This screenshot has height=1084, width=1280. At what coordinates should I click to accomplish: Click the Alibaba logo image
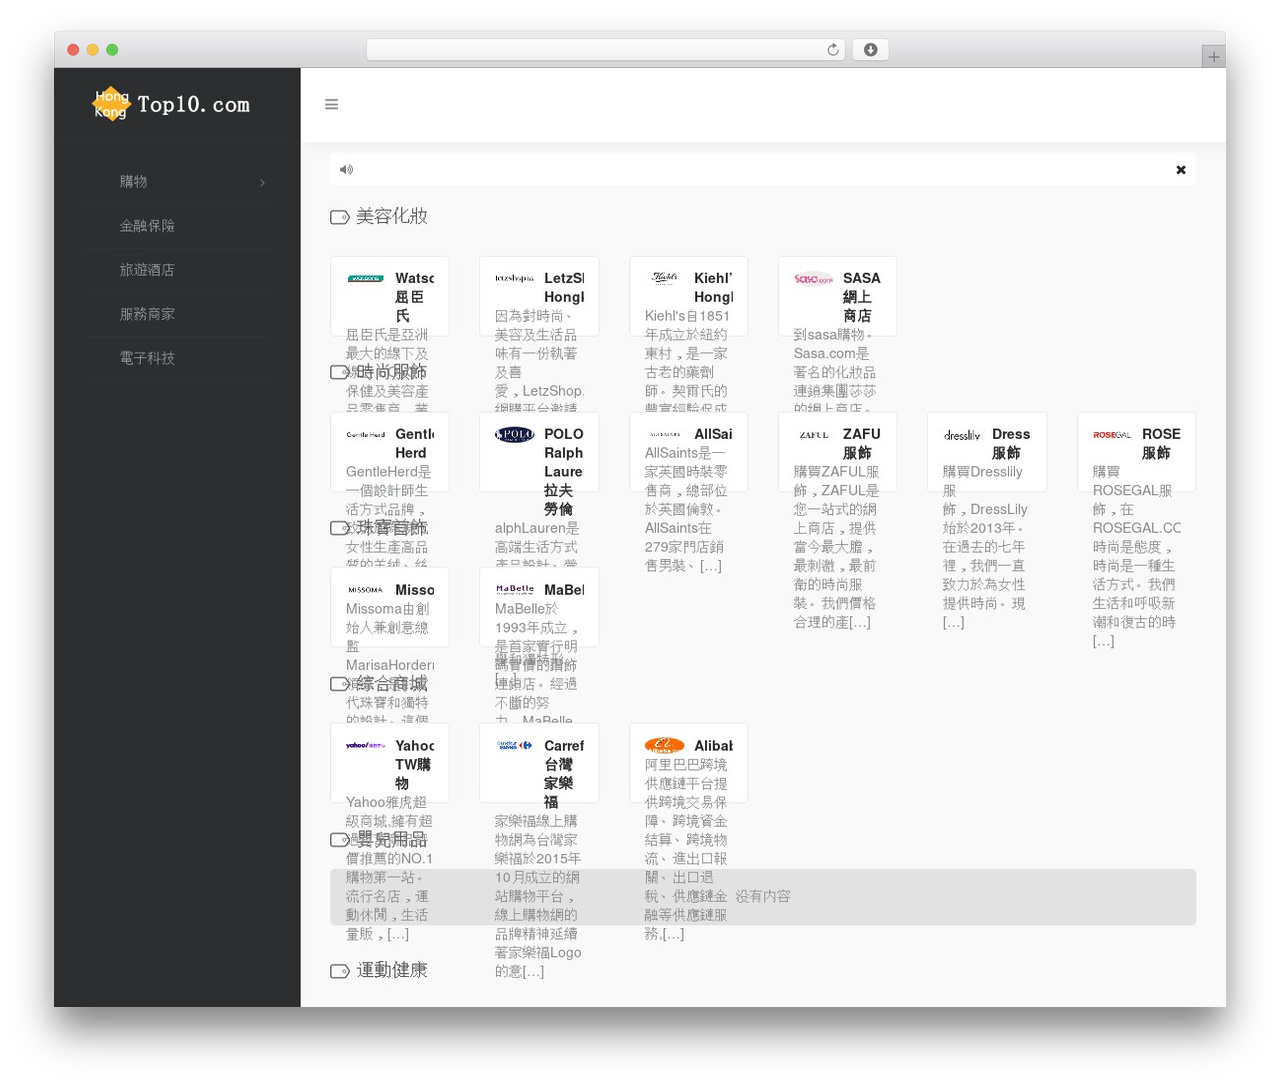(665, 746)
